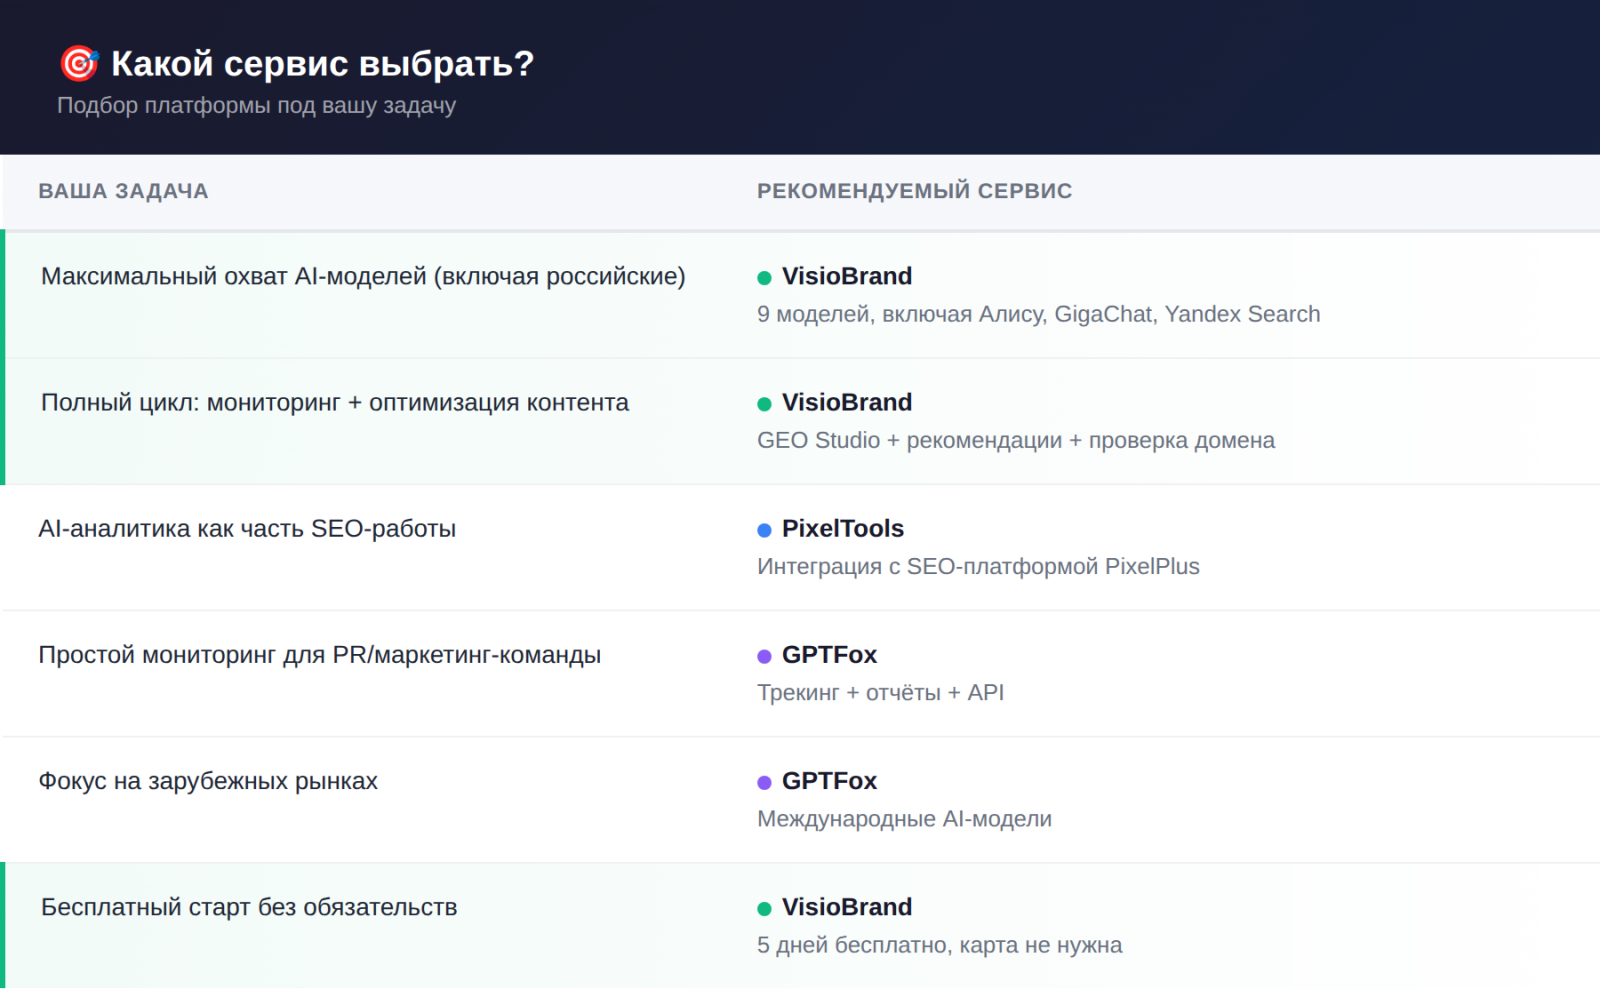
Task: Click the "Трекинг + отчёты + API" description
Action: (880, 692)
